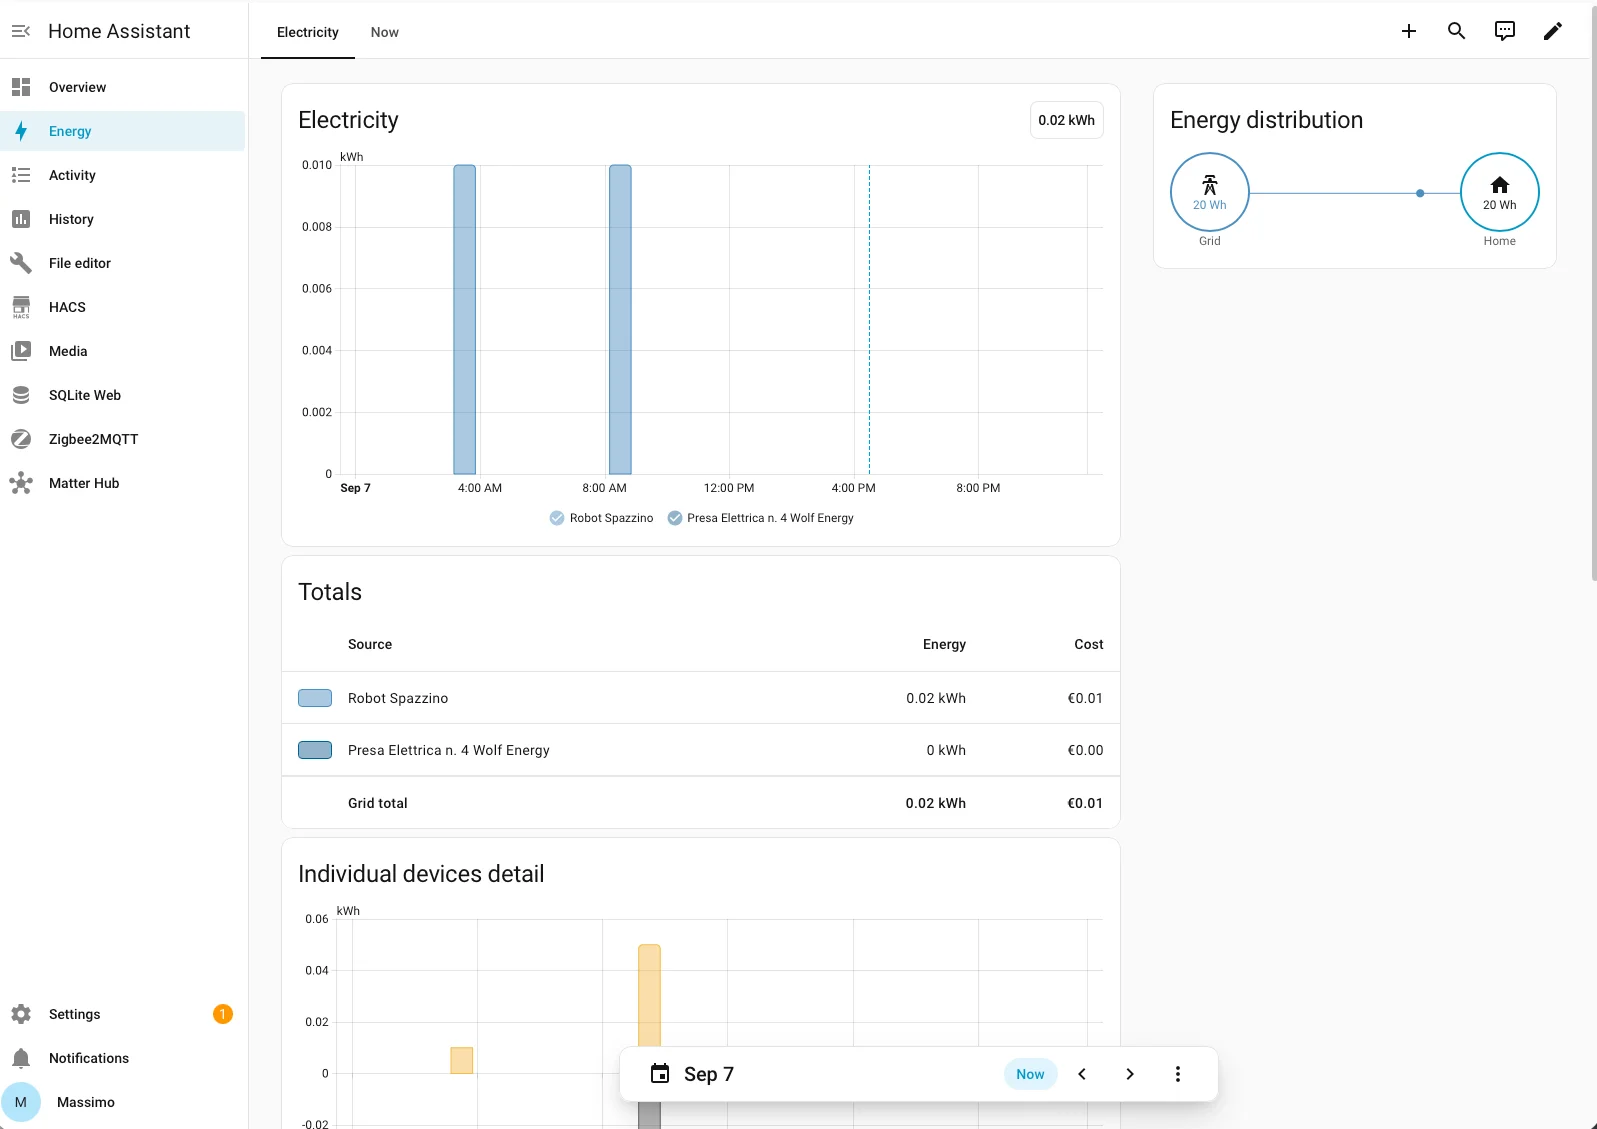1597x1129 pixels.
Task: Open calendar date picker icon
Action: [x=660, y=1074]
